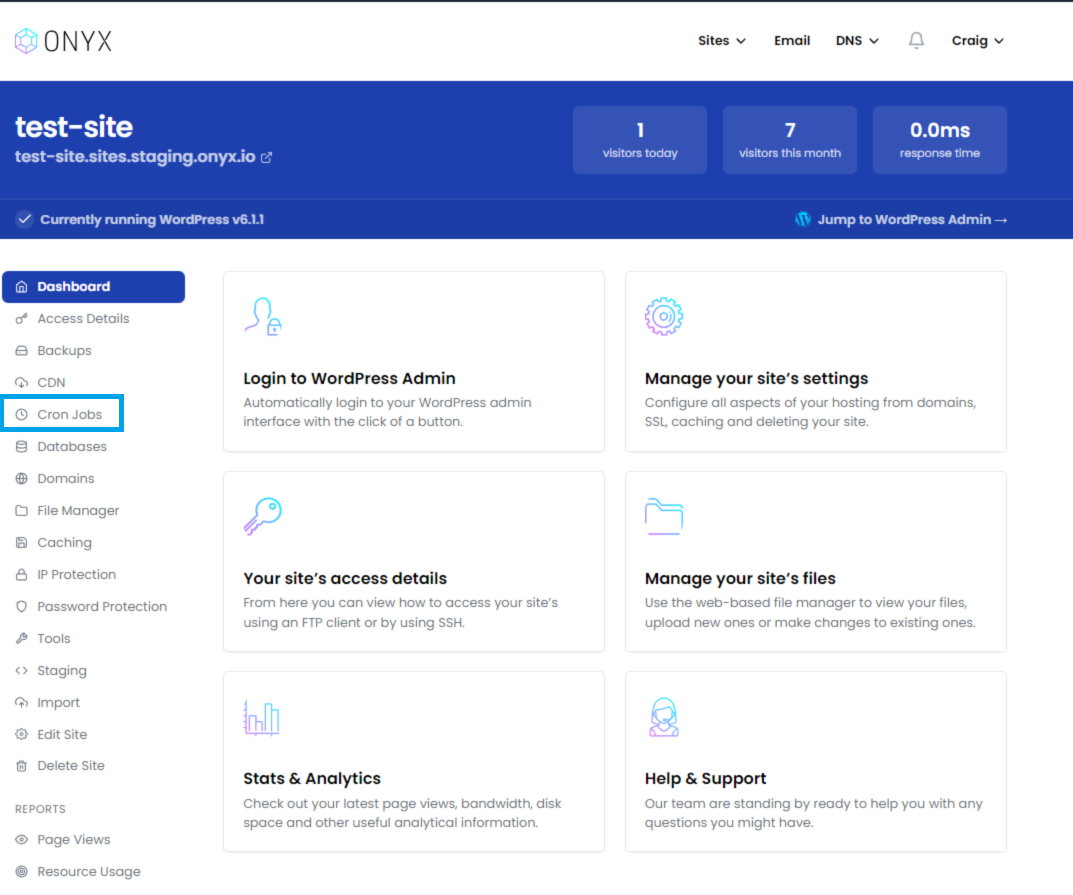This screenshot has width=1073, height=895.
Task: Click Manage your site's files card title
Action: pyautogui.click(x=740, y=579)
